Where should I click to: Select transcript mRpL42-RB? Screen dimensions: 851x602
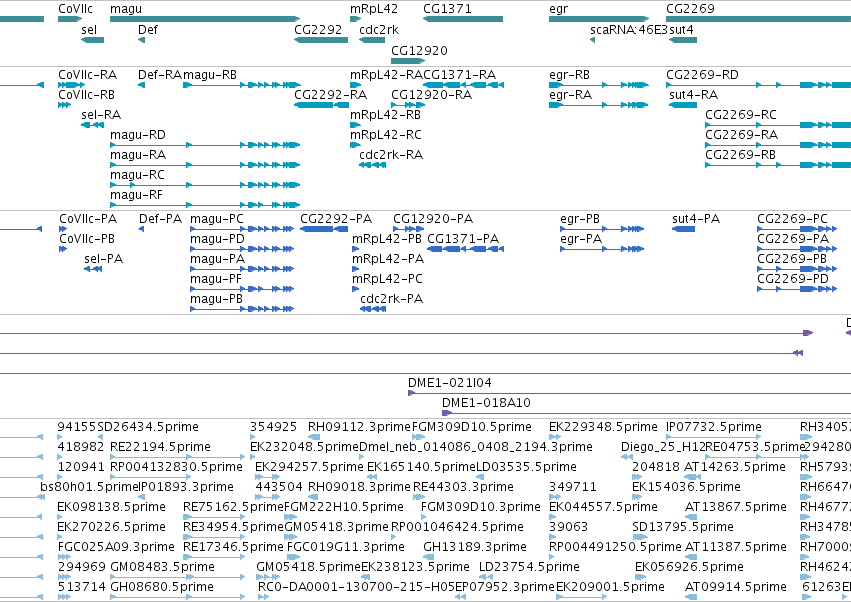coord(385,115)
